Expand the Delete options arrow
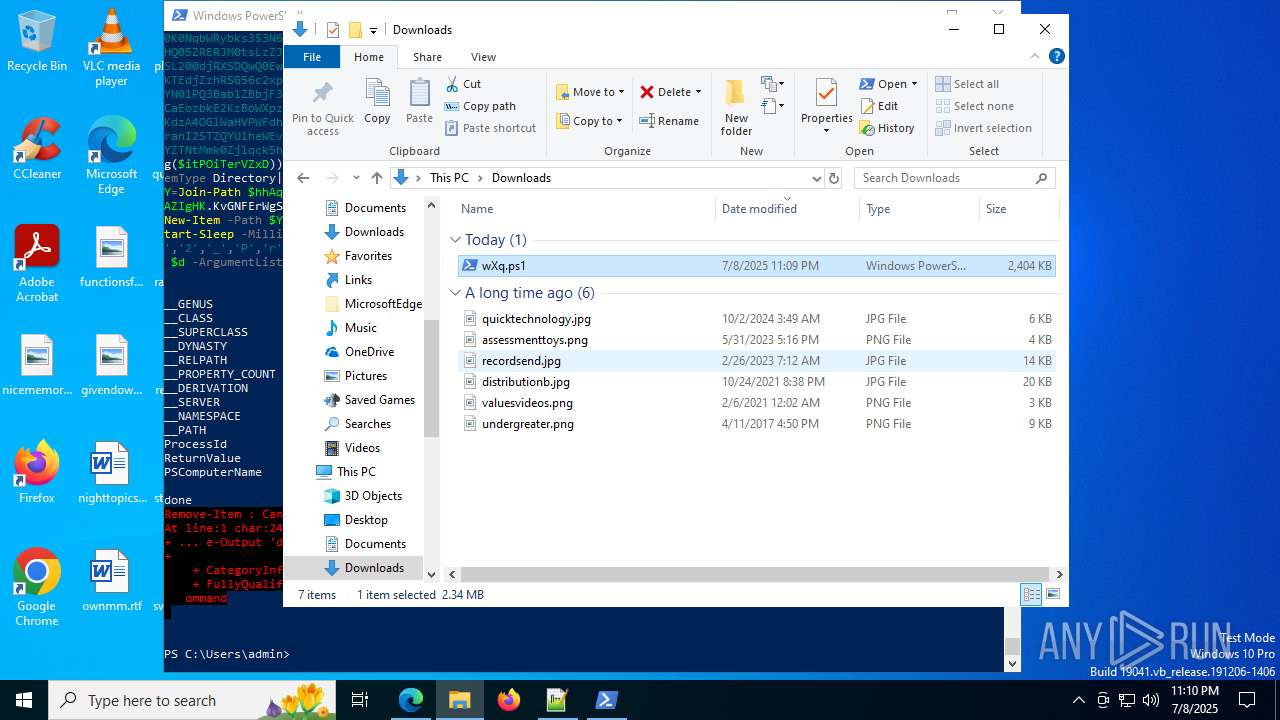Image resolution: width=1280 pixels, height=720 pixels. [x=698, y=92]
